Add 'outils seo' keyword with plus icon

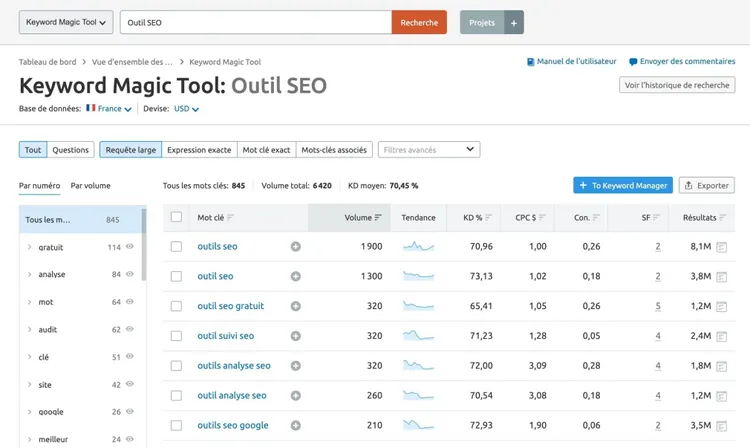point(296,247)
